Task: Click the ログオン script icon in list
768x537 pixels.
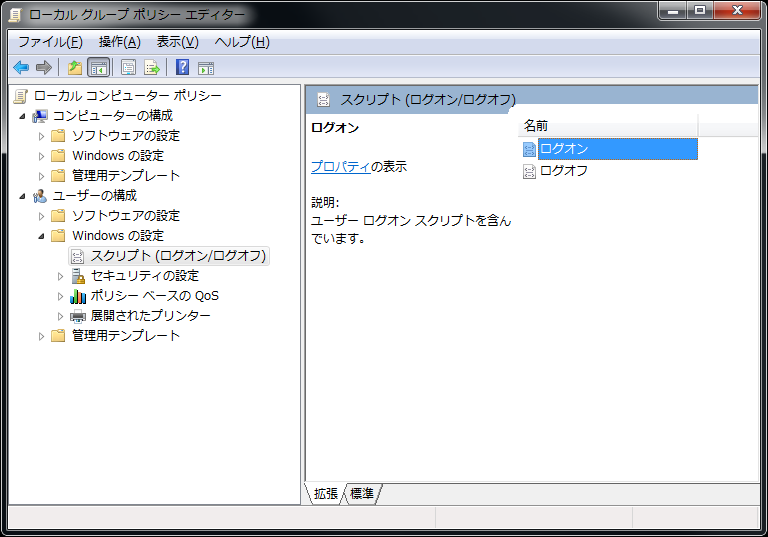Action: pos(529,149)
